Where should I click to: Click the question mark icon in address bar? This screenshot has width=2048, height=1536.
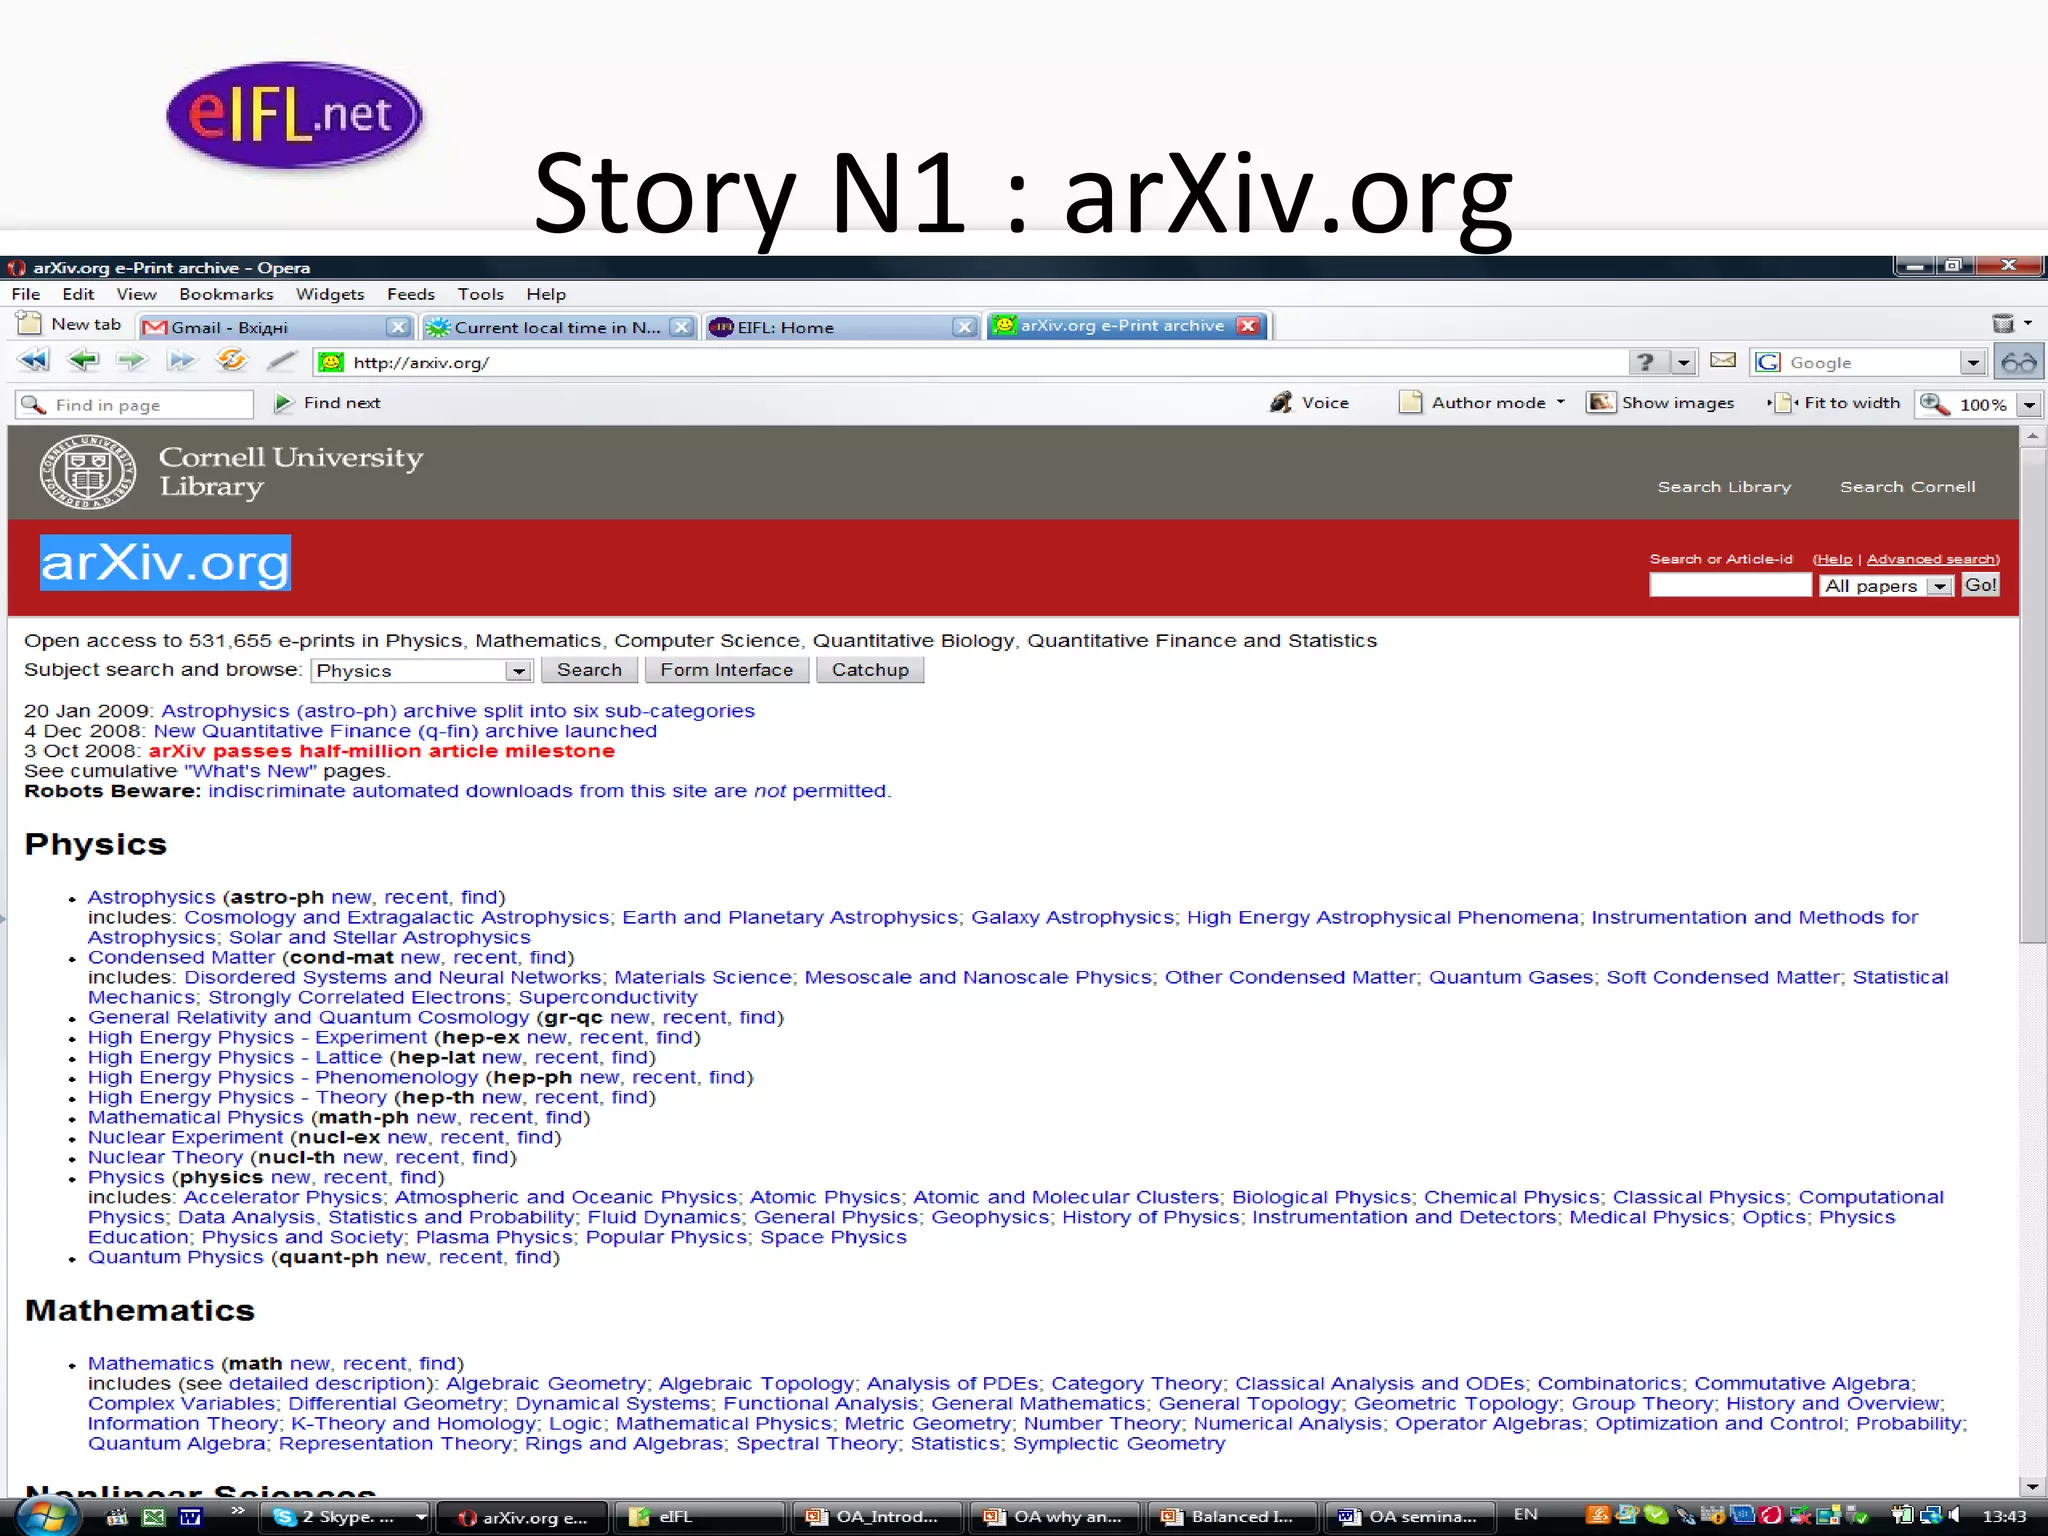1646,362
